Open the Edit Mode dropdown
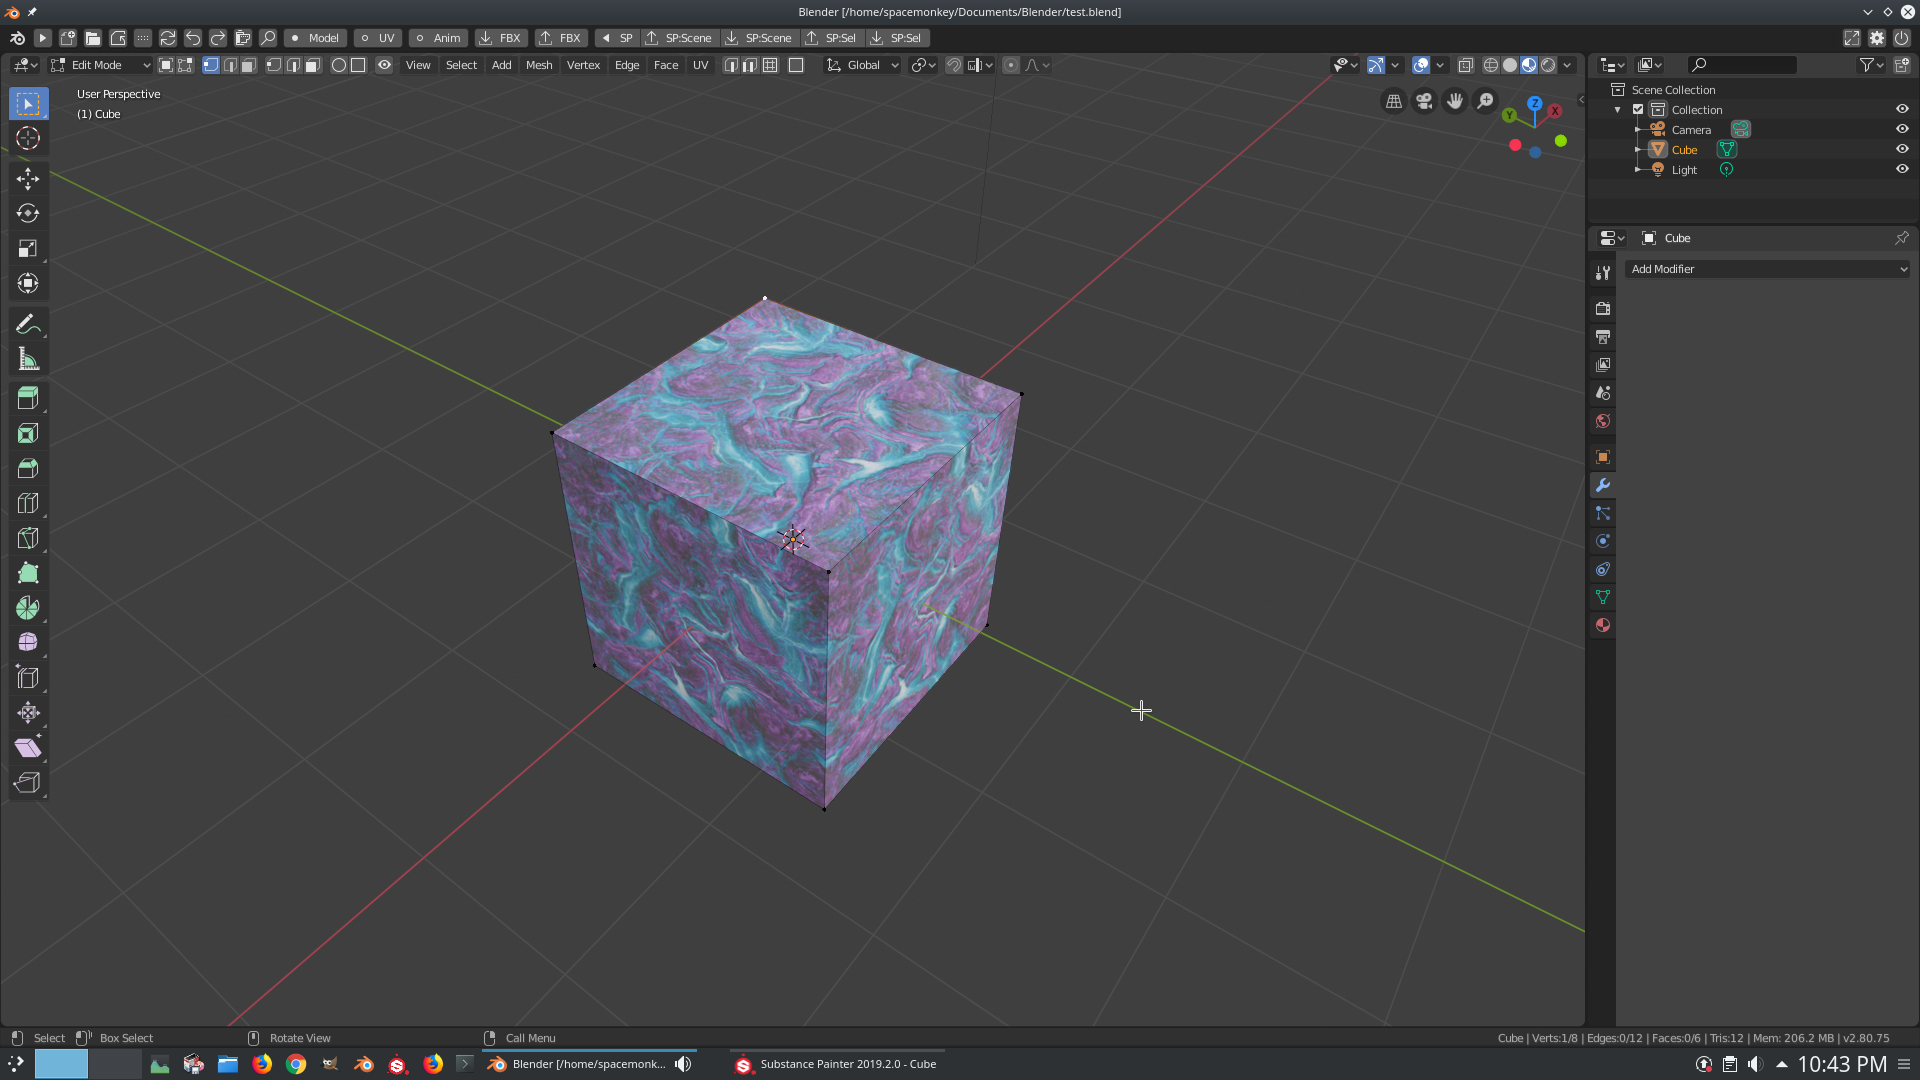The height and width of the screenshot is (1080, 1920). tap(100, 65)
